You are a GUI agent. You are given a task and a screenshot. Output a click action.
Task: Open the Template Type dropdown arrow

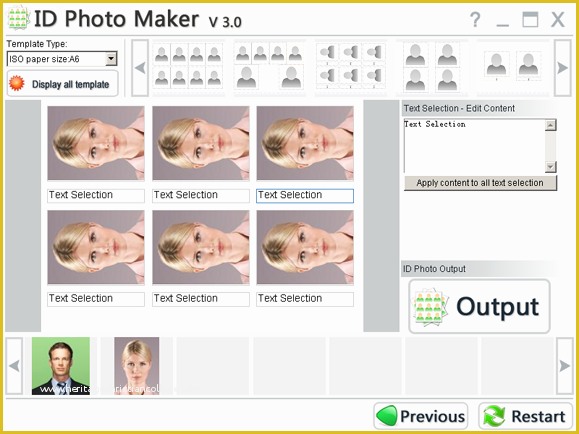pos(111,59)
